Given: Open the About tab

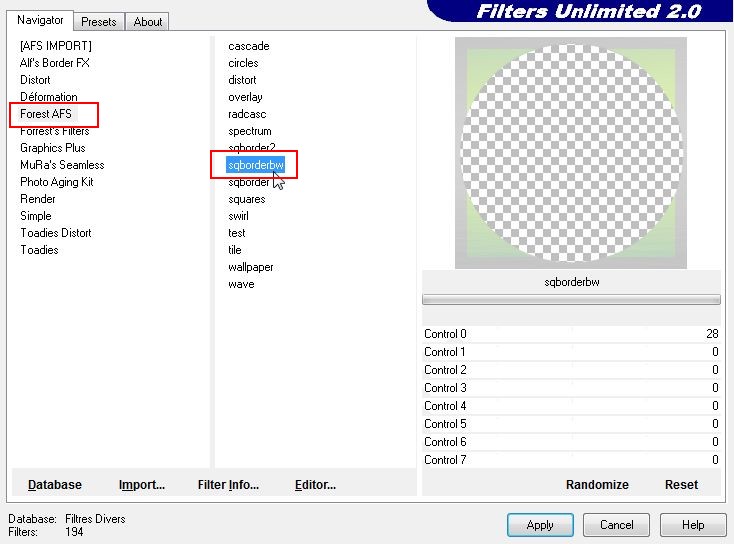Looking at the screenshot, I should pyautogui.click(x=147, y=22).
